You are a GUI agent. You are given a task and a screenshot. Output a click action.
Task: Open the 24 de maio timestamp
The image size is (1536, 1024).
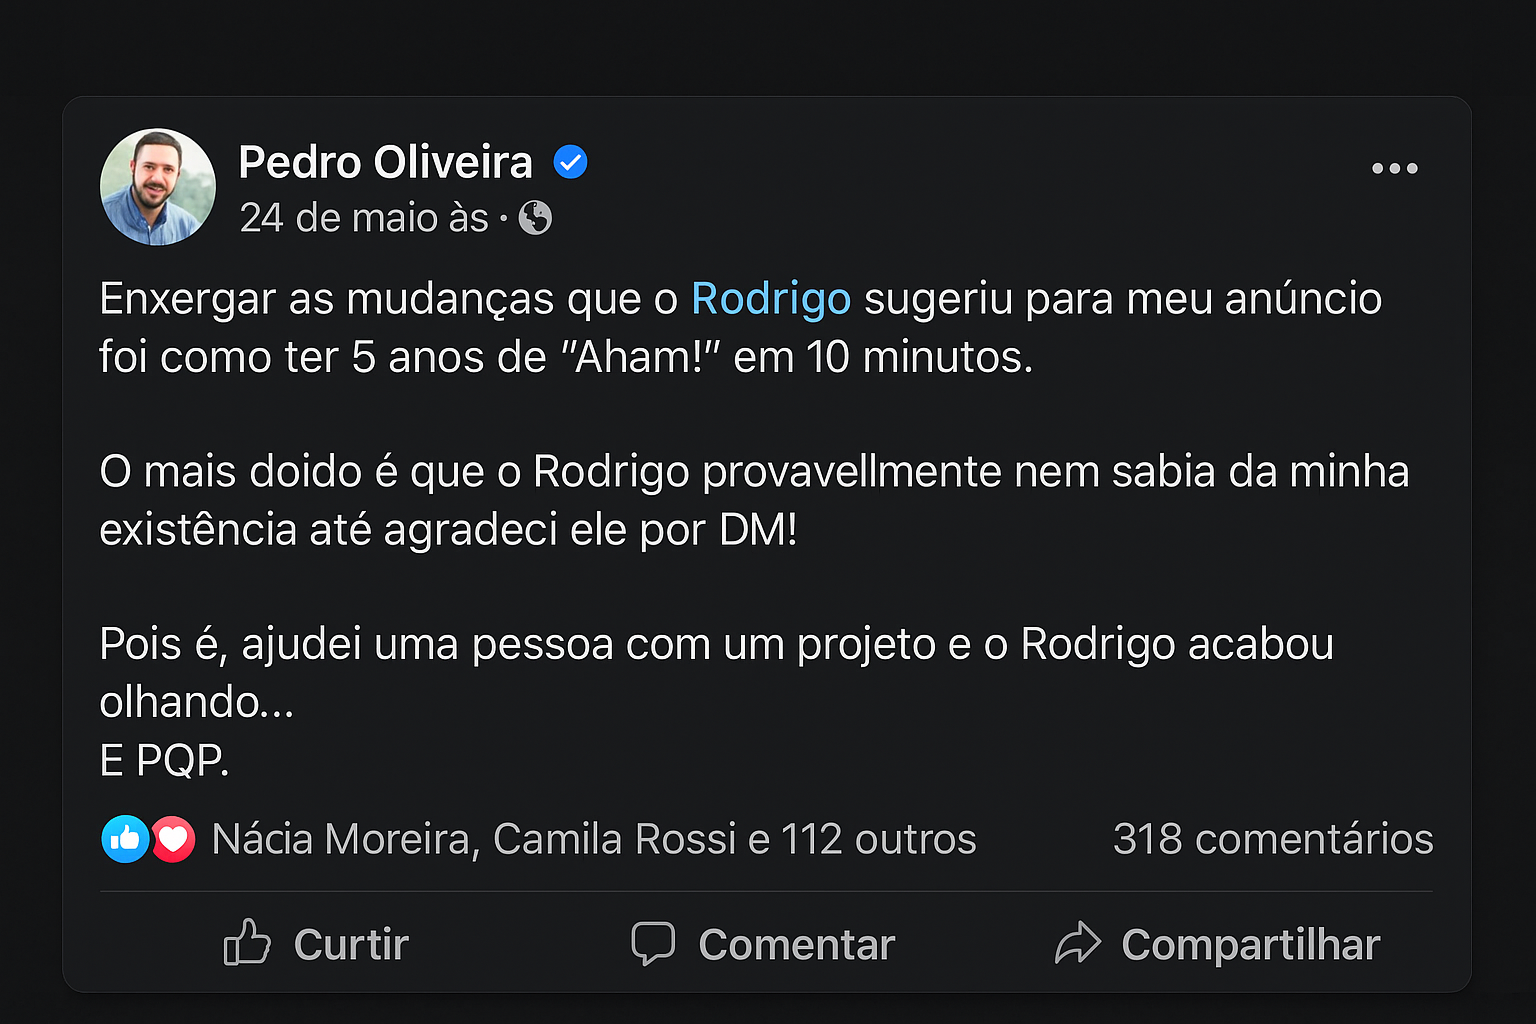pyautogui.click(x=364, y=218)
